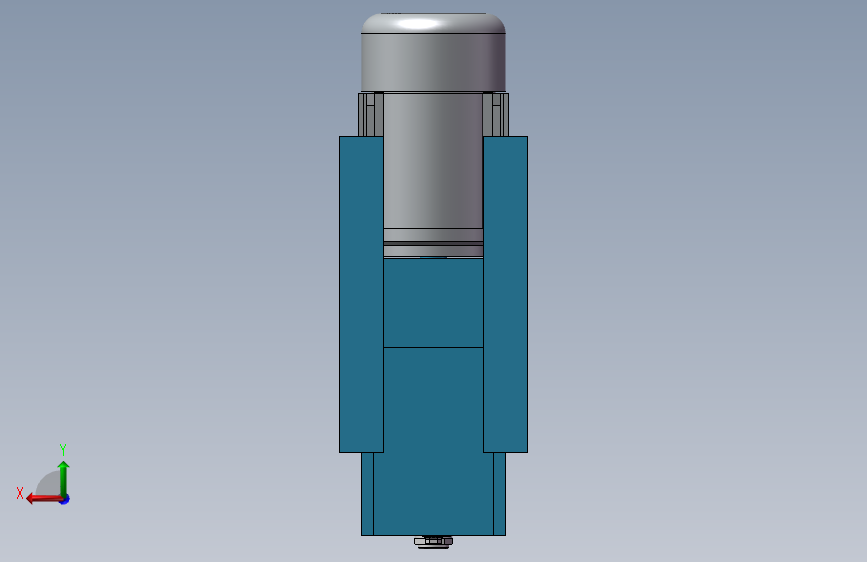Click the red X axis arrow of the triad

point(44,499)
